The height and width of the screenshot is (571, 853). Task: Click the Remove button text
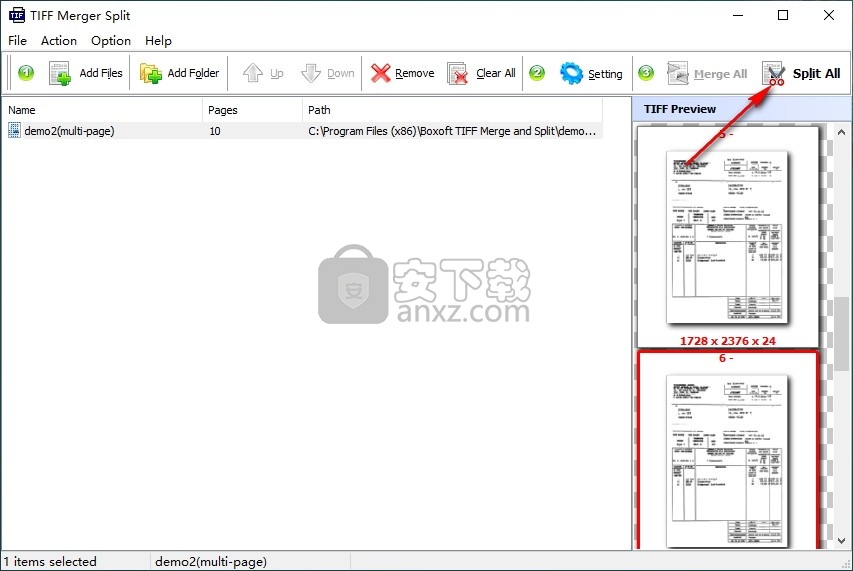tap(415, 73)
